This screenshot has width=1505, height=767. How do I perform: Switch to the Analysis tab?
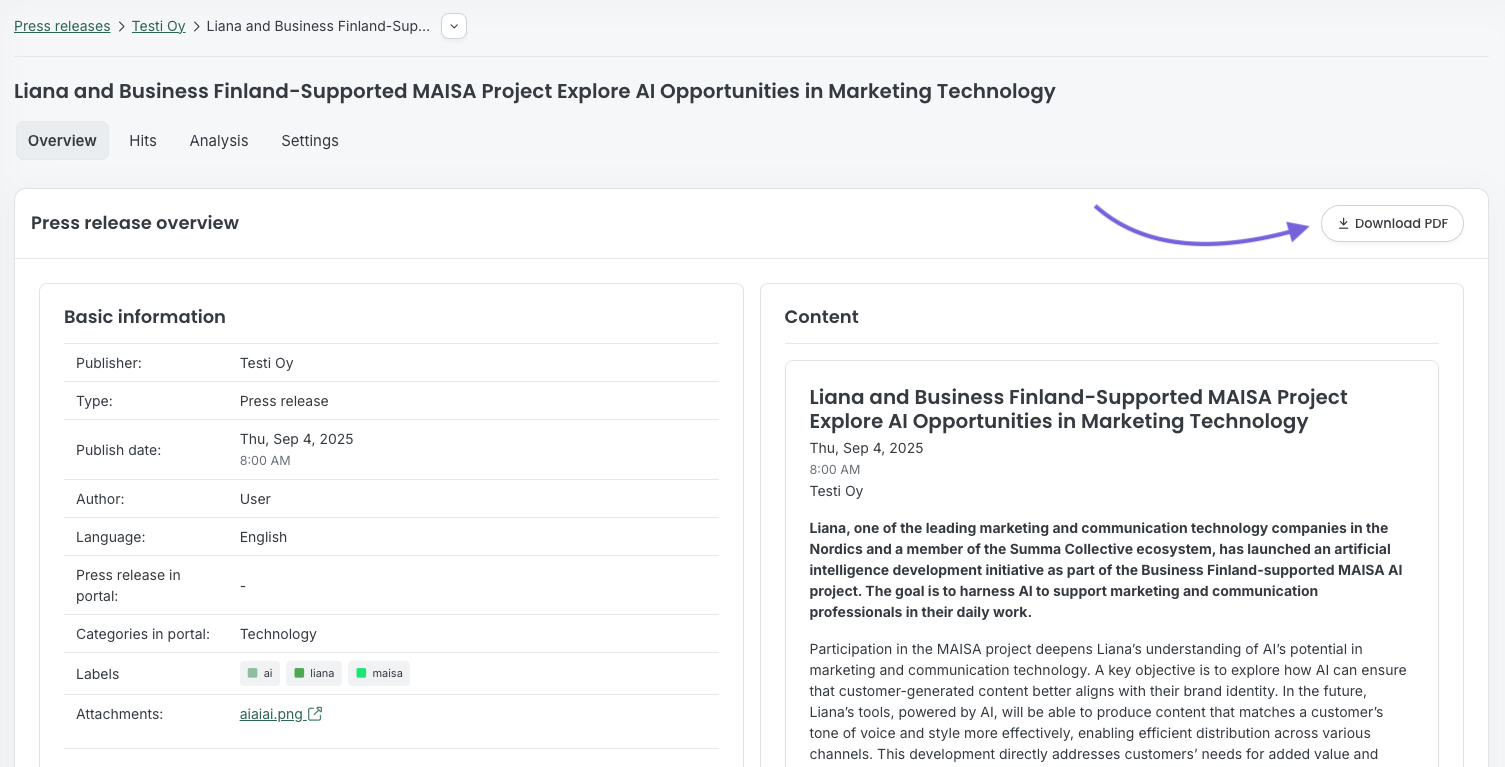(x=219, y=141)
